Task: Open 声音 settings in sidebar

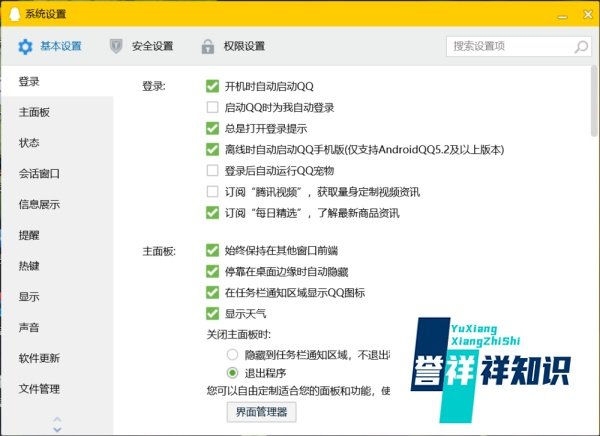Action: tap(57, 328)
